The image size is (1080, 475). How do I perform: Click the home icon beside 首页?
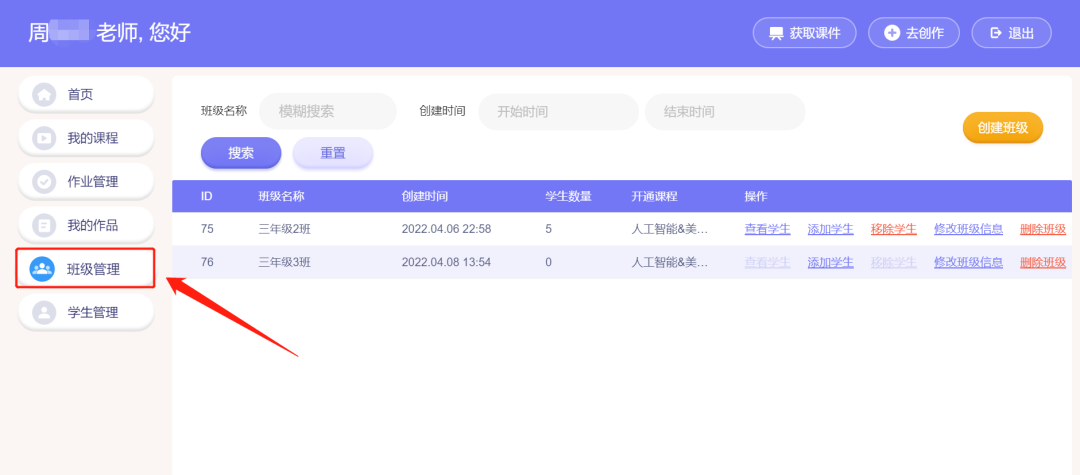[44, 94]
